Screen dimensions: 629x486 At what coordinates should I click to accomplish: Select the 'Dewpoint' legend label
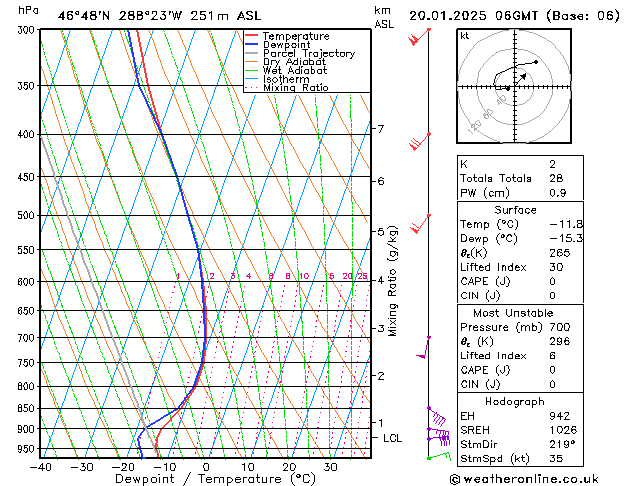pos(286,45)
